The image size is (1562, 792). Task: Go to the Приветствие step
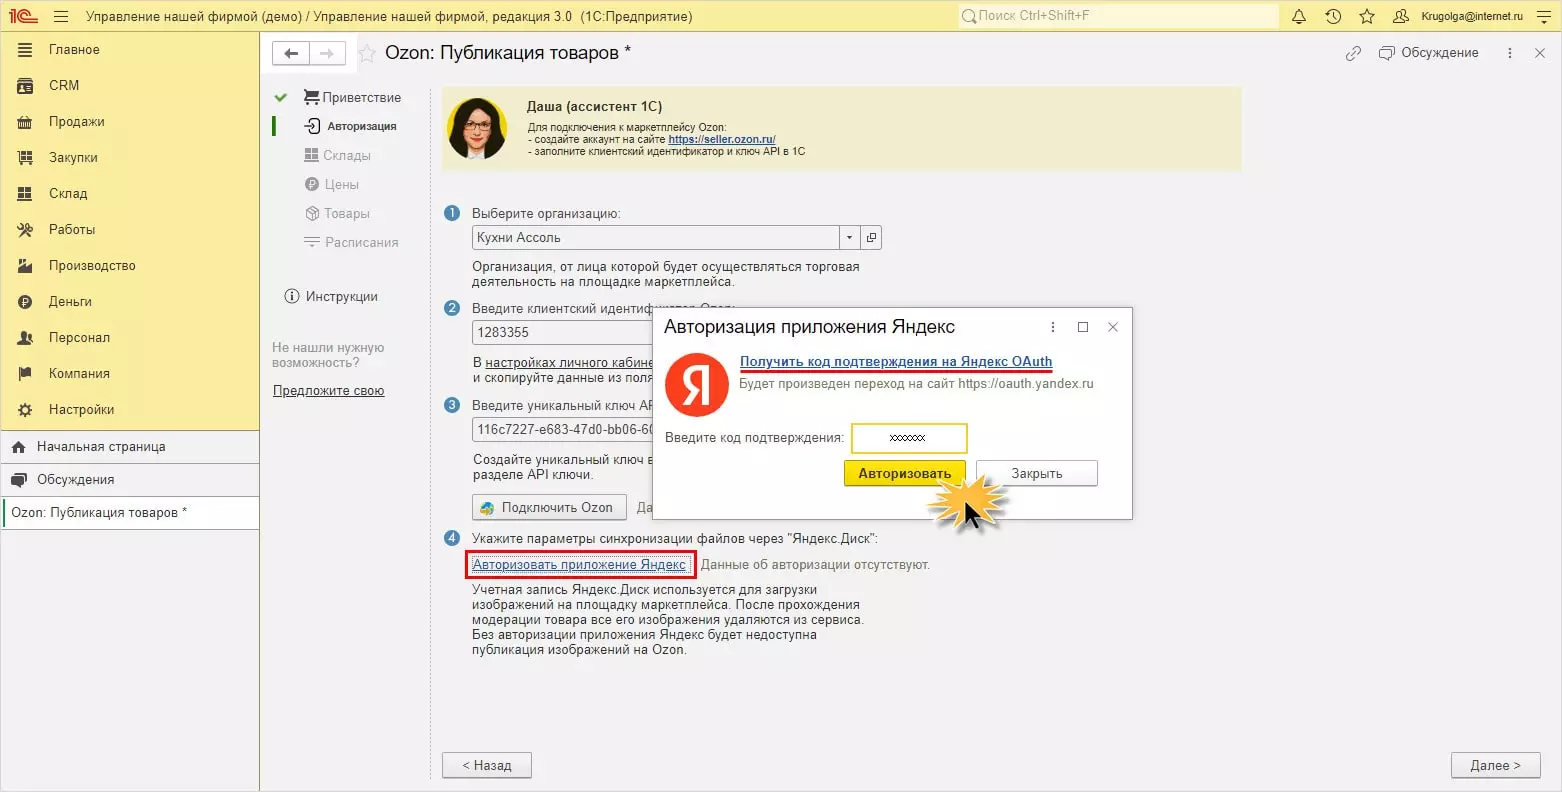coord(352,98)
